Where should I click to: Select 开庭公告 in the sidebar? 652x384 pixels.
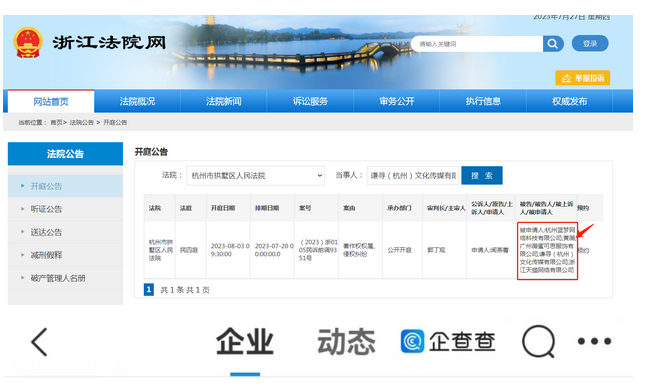click(65, 186)
